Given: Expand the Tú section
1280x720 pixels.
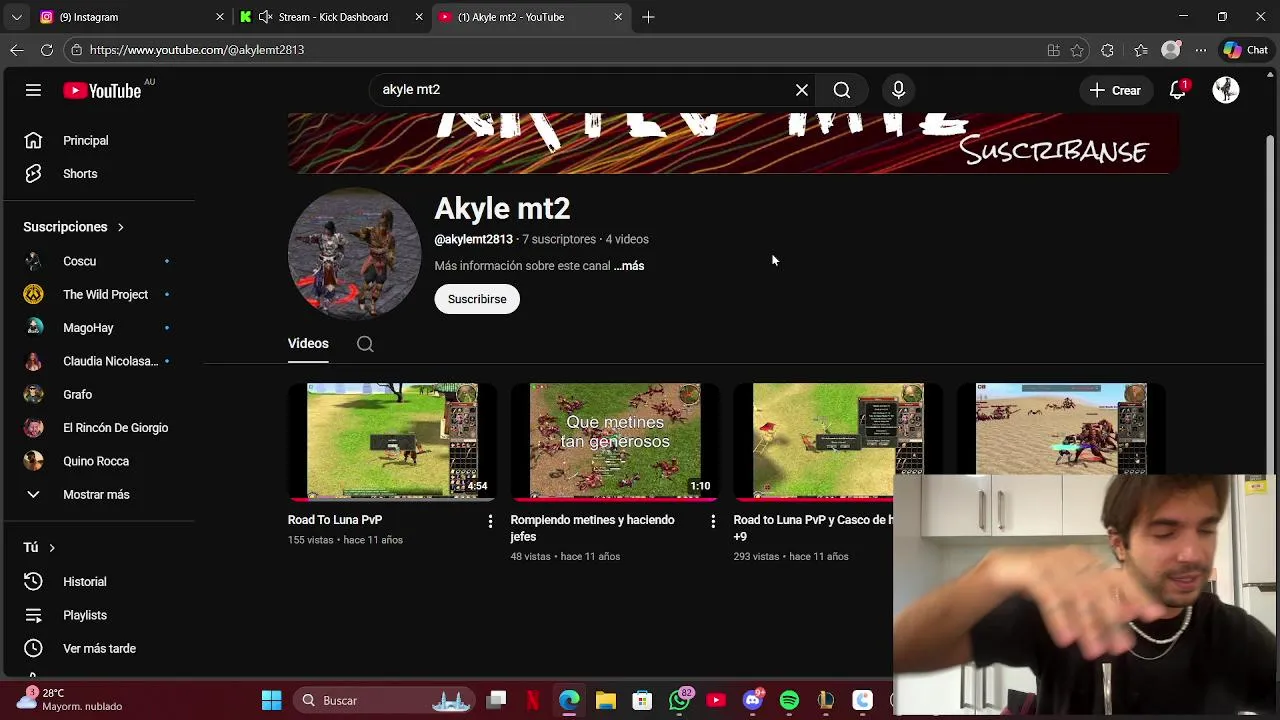Looking at the screenshot, I should point(39,548).
